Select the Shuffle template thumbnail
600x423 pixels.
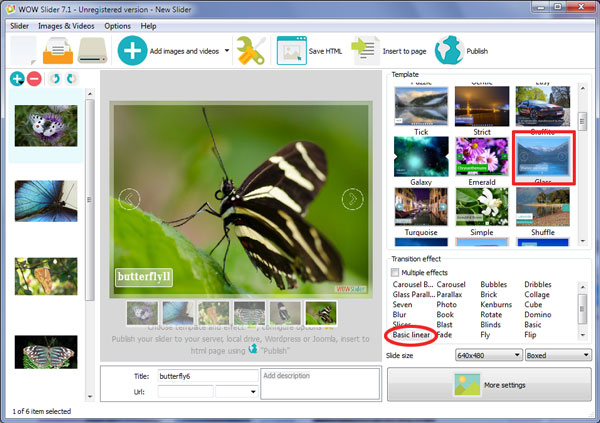pyautogui.click(x=543, y=207)
